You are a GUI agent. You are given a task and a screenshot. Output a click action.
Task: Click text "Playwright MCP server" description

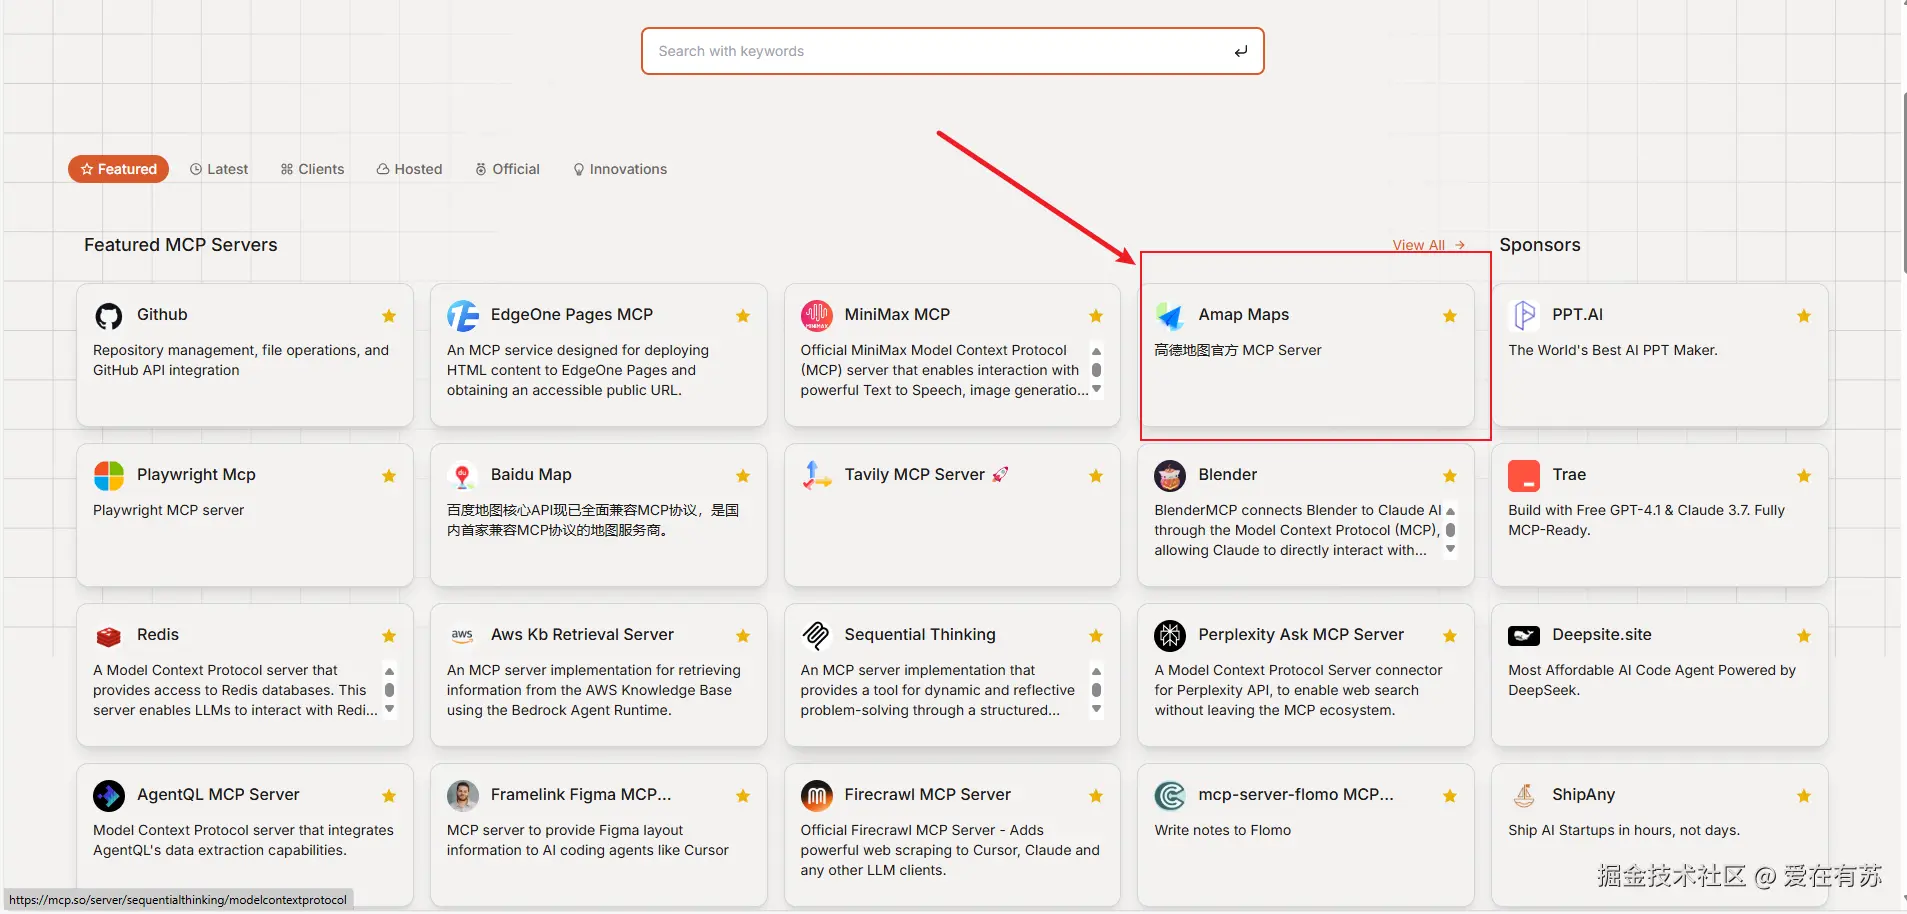(x=168, y=510)
